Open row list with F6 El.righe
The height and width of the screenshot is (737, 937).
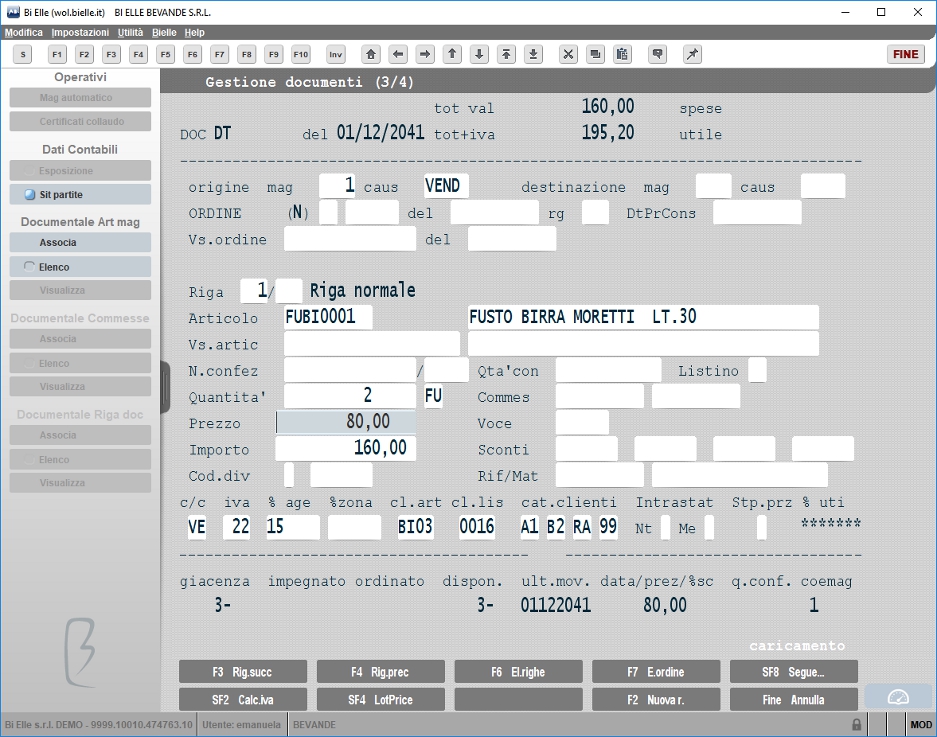point(518,672)
